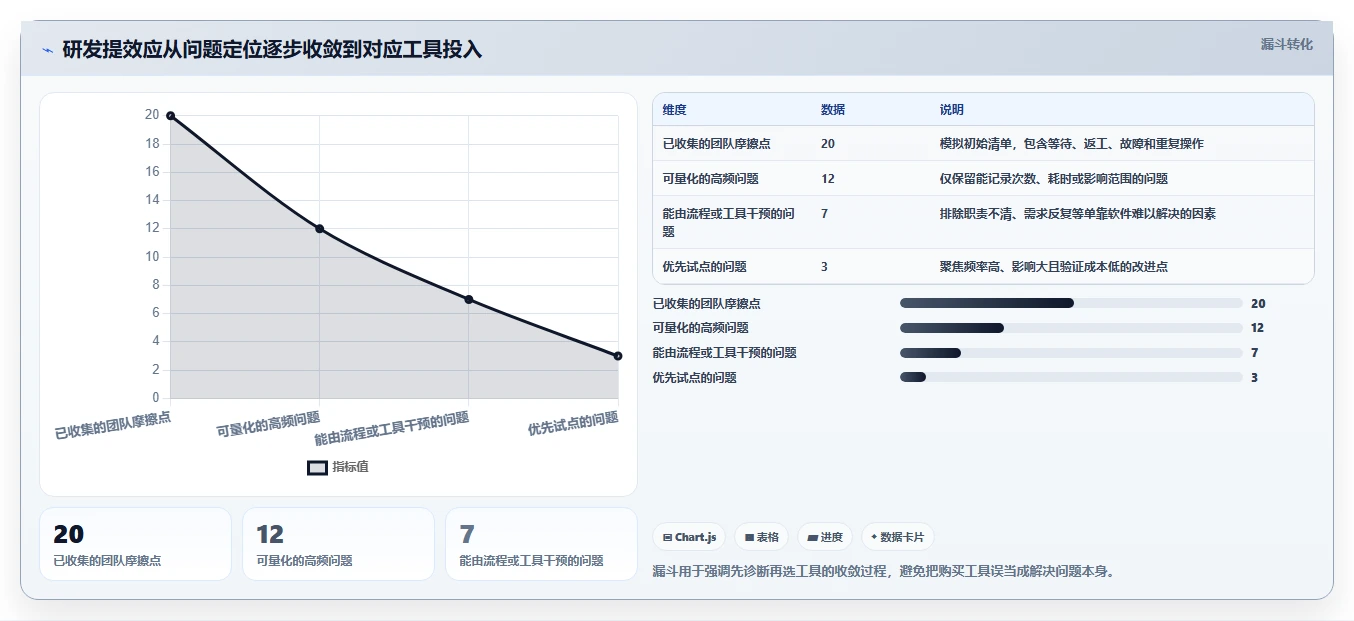The width and height of the screenshot is (1354, 621).
Task: Click the chart data point at value 3
Action: 617,356
